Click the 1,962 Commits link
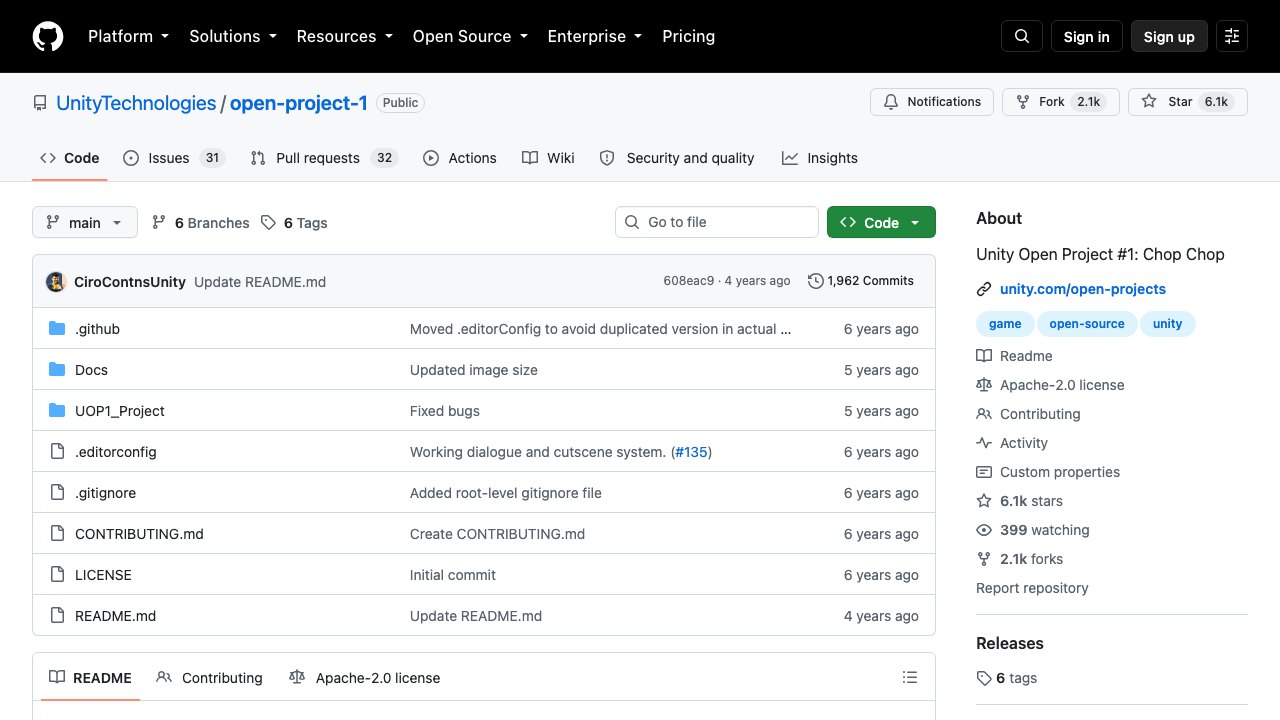 tap(861, 281)
